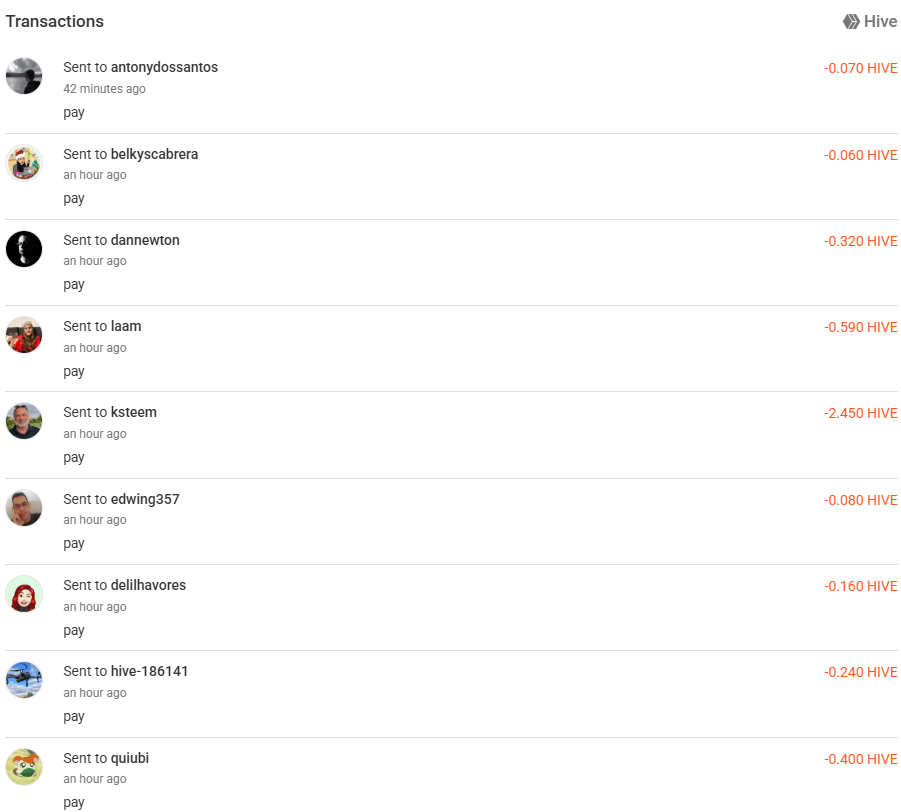The width and height of the screenshot is (901, 812).
Task: Visit the laam username link
Action: point(126,326)
